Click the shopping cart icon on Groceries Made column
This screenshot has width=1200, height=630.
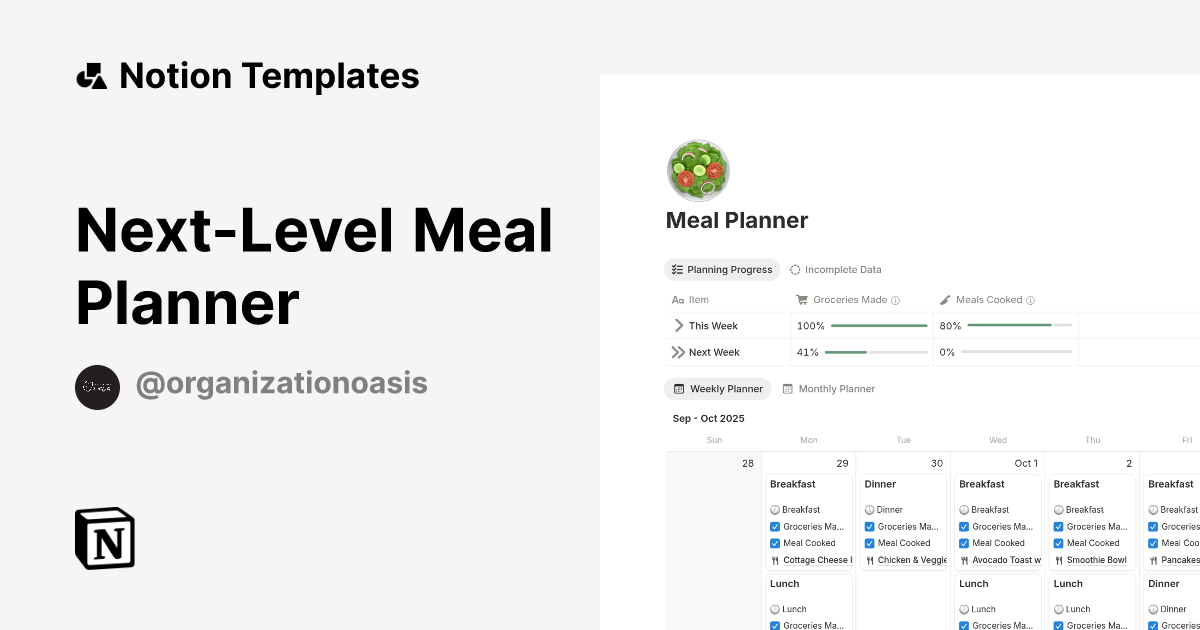pos(802,299)
